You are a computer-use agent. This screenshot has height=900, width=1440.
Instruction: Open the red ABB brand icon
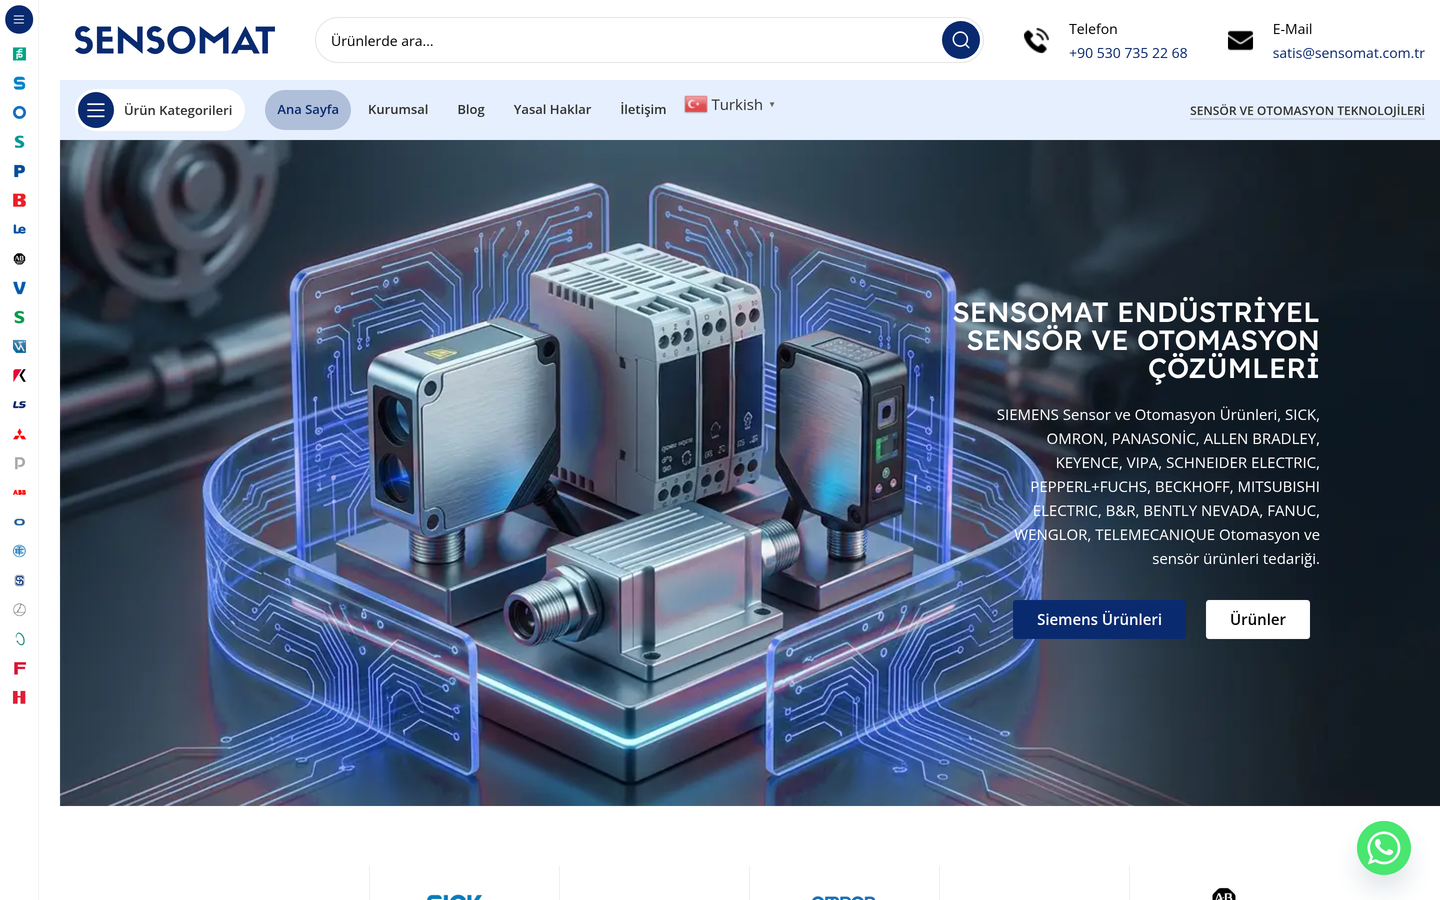pyautogui.click(x=19, y=492)
